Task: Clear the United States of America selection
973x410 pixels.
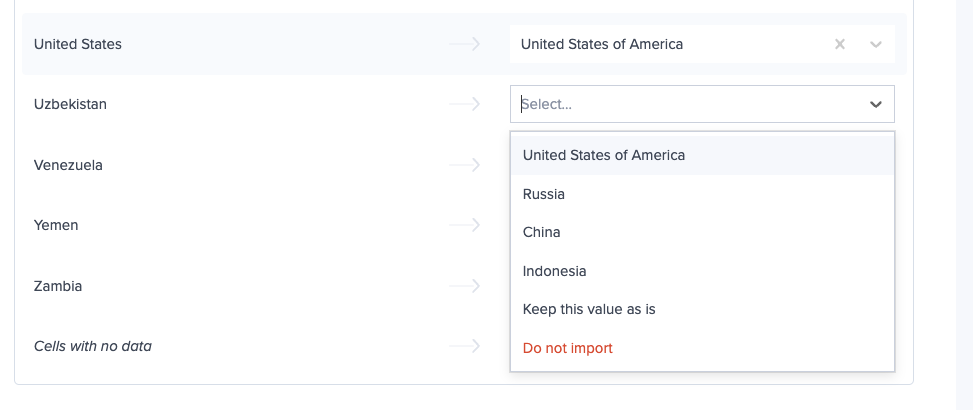Action: [840, 44]
